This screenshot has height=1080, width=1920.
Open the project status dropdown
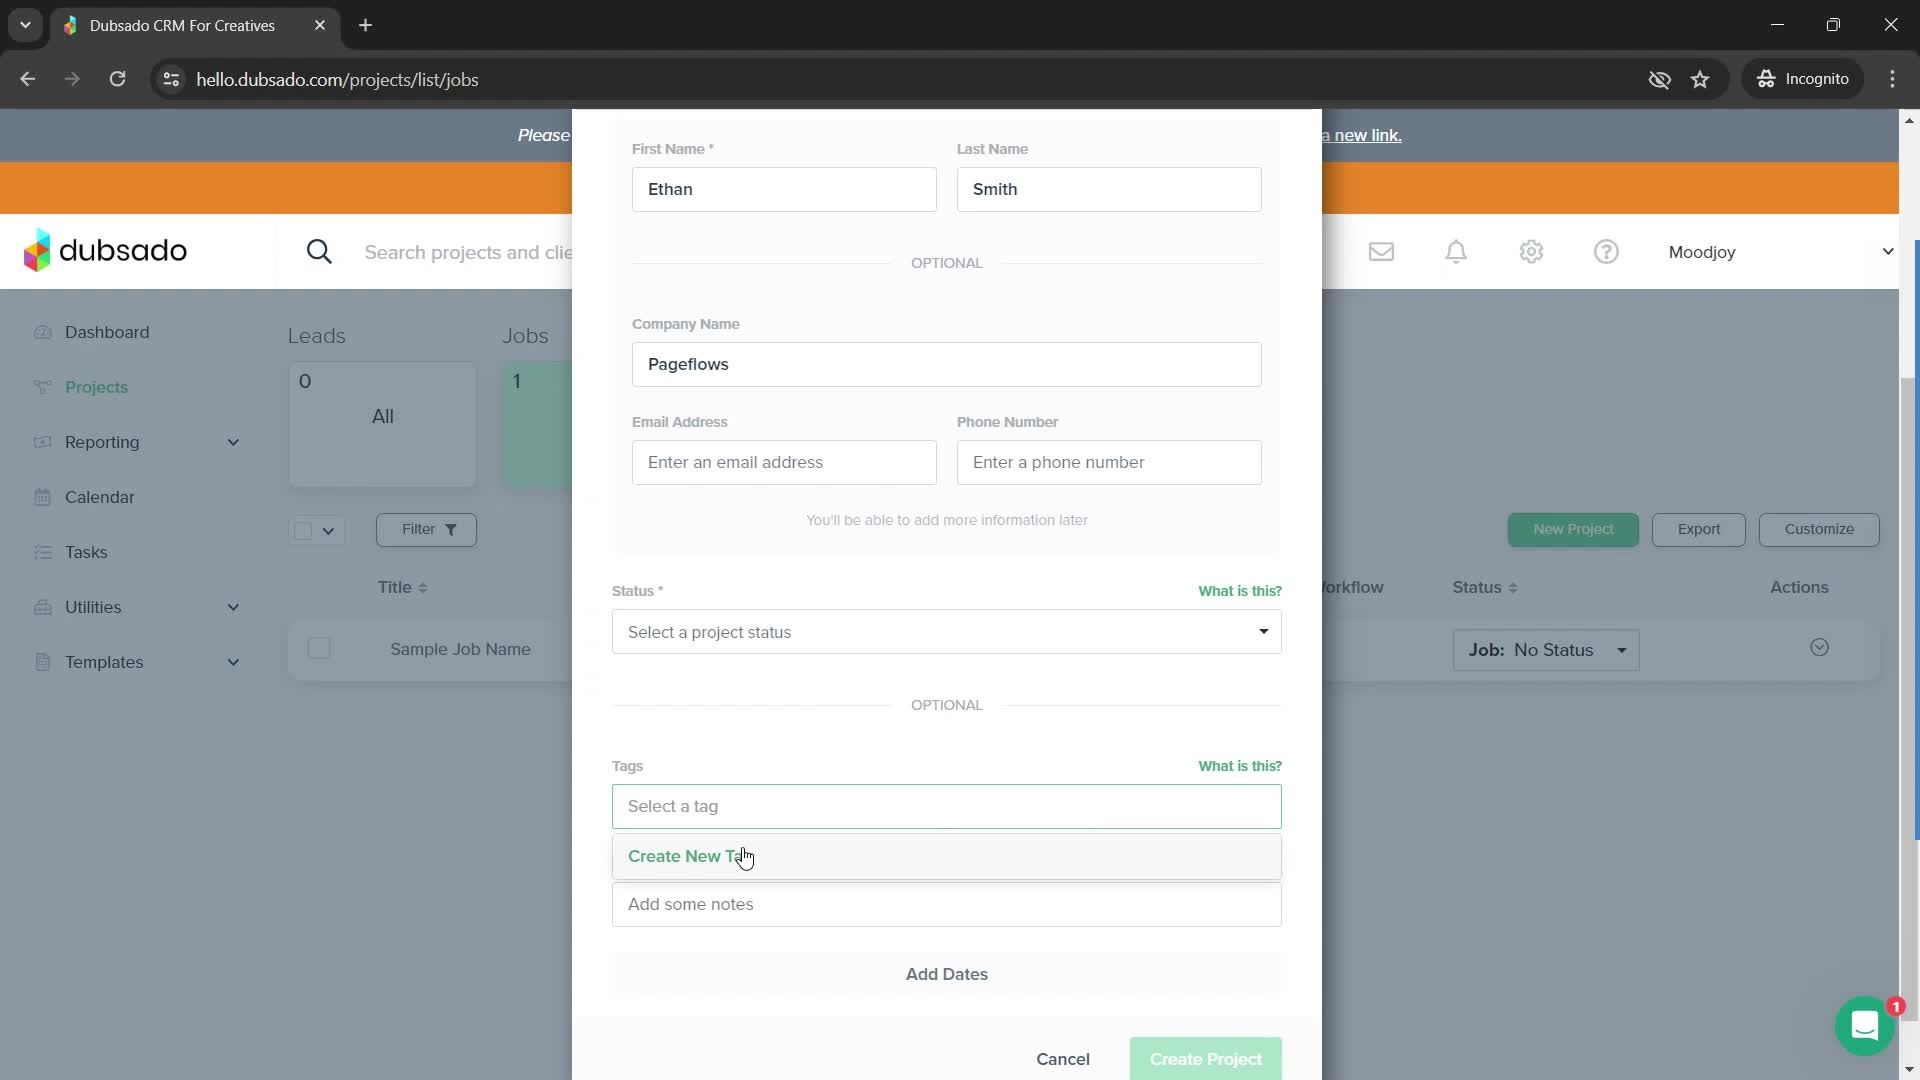point(946,632)
